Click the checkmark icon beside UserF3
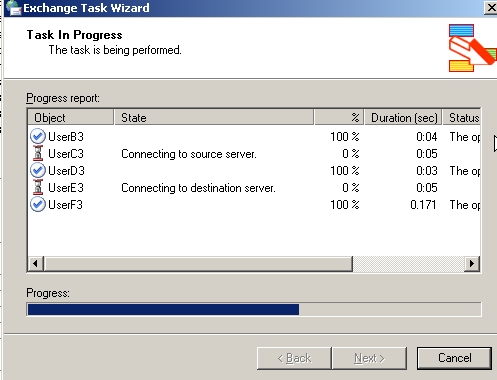 pyautogui.click(x=38, y=204)
